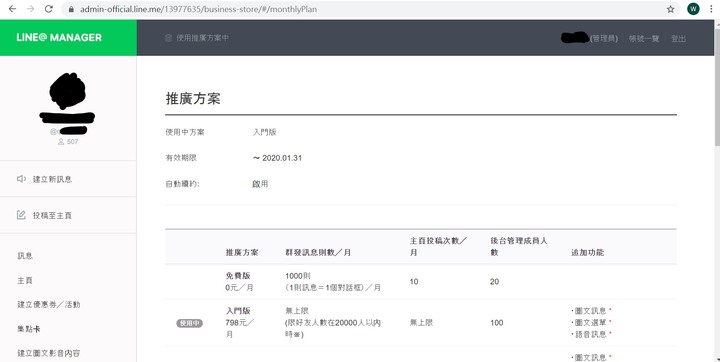Click the LINE@ MANAGER logo
The height and width of the screenshot is (362, 720).
pos(59,38)
